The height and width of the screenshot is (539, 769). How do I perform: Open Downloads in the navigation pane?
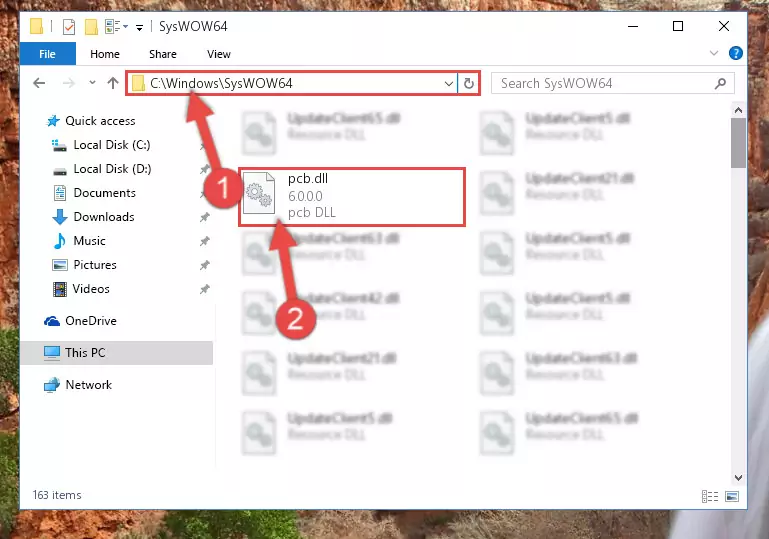point(93,217)
